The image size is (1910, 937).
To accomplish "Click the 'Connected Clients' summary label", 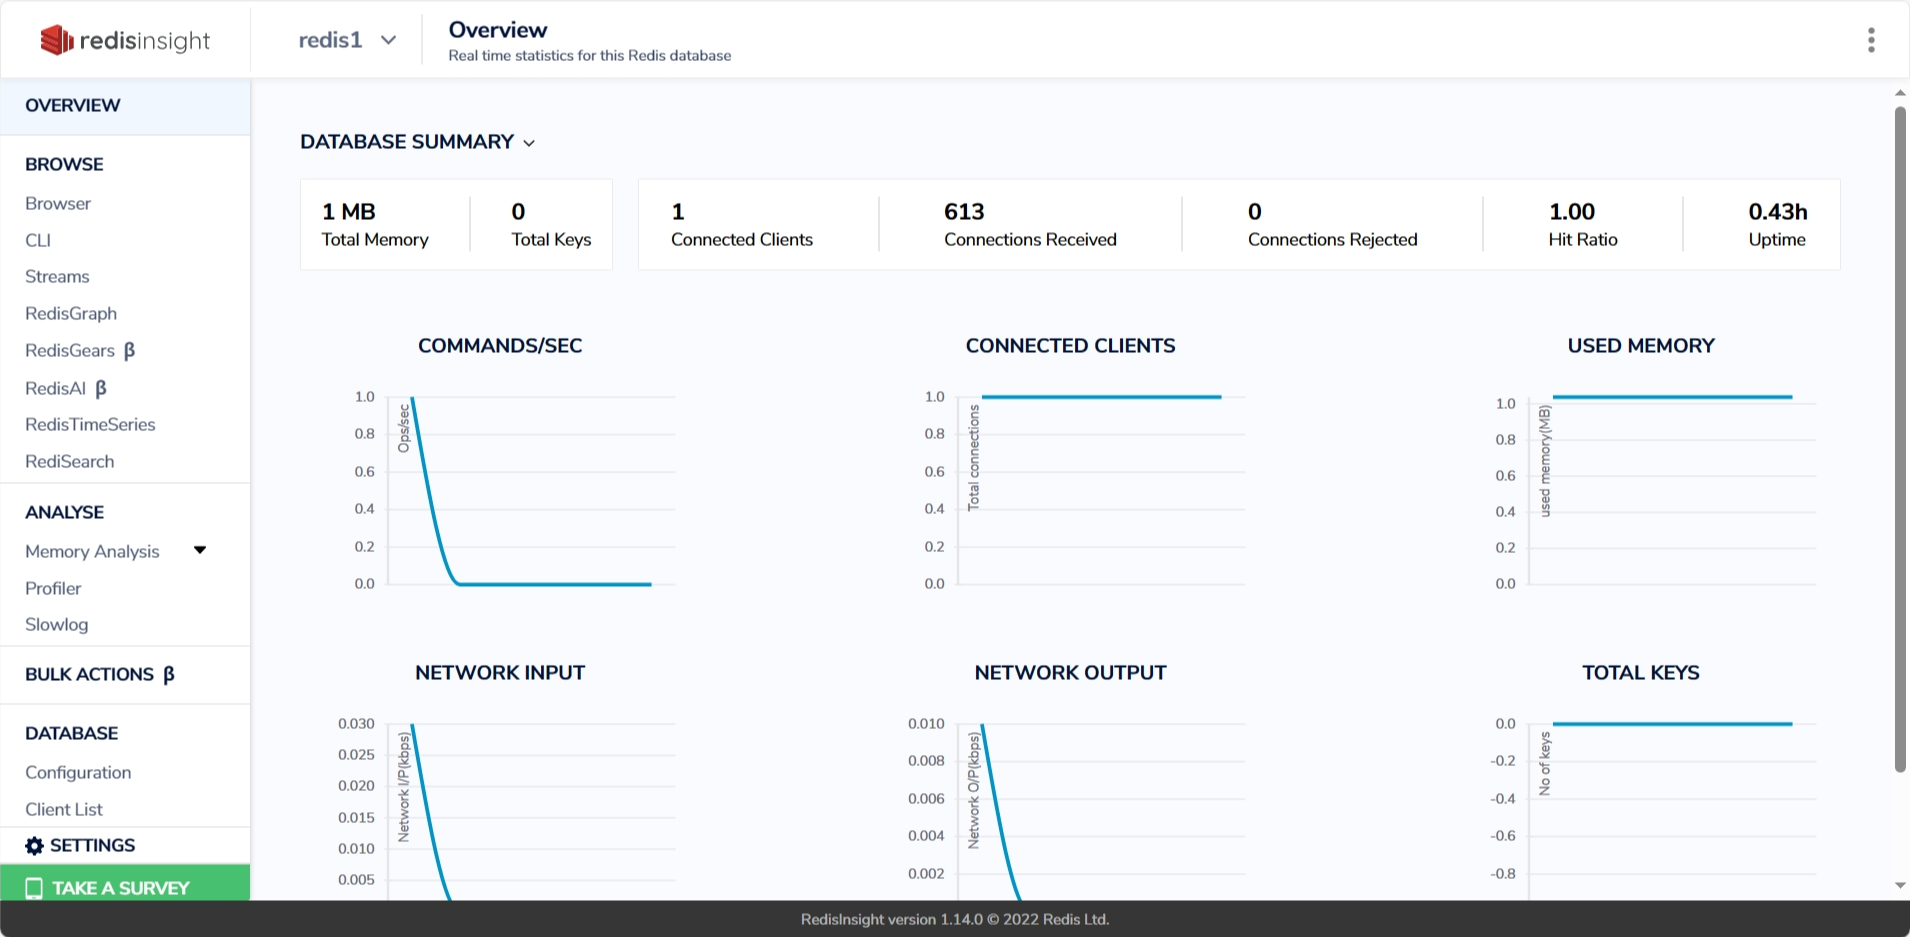I will coord(742,240).
